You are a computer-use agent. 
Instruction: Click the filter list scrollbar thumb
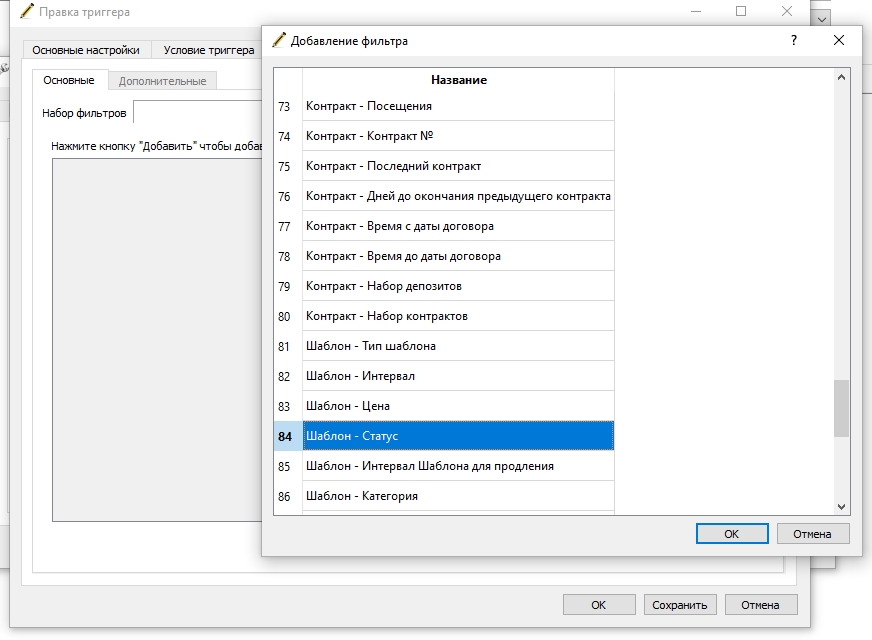[841, 408]
